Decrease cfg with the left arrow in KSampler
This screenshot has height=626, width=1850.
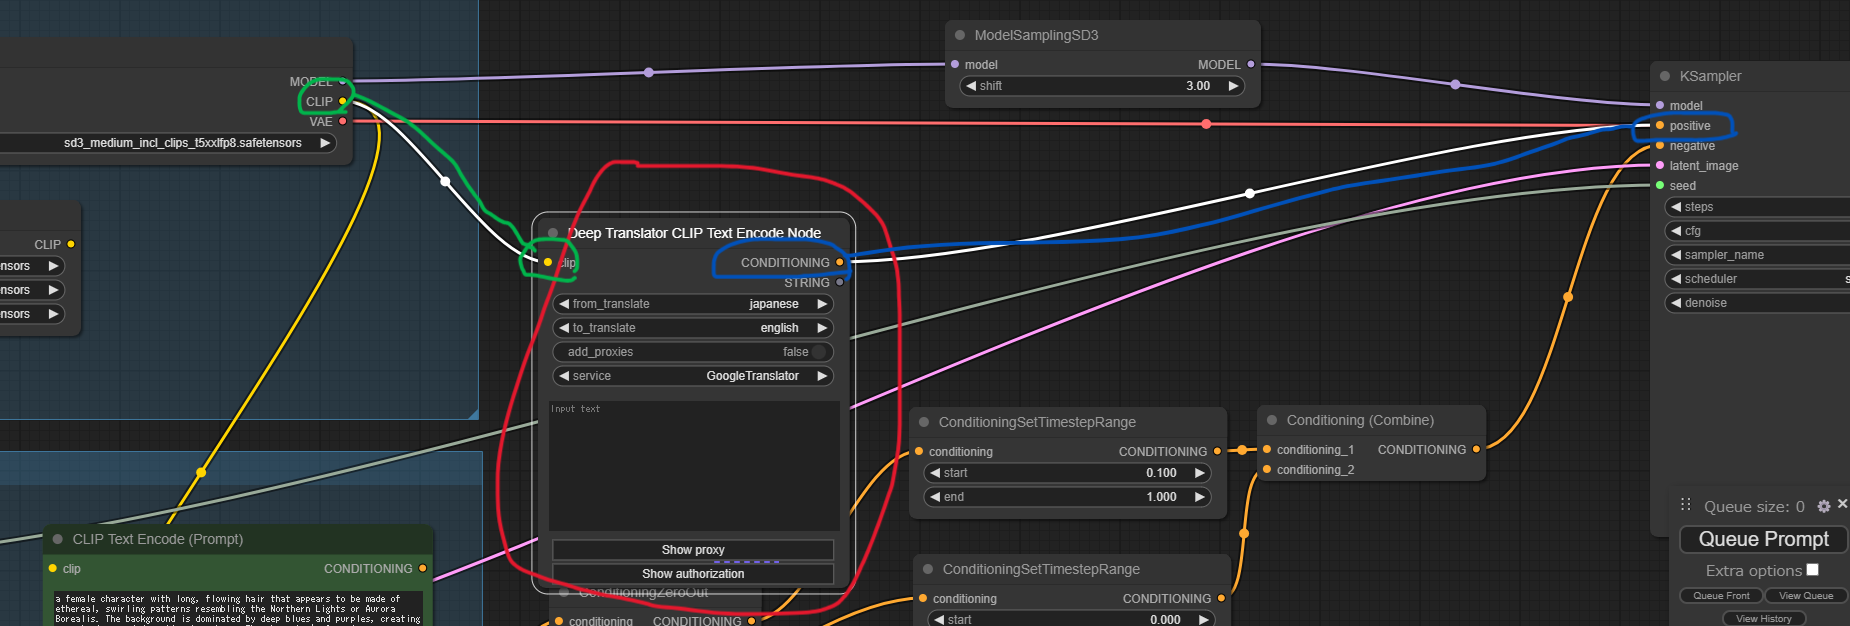[1676, 231]
